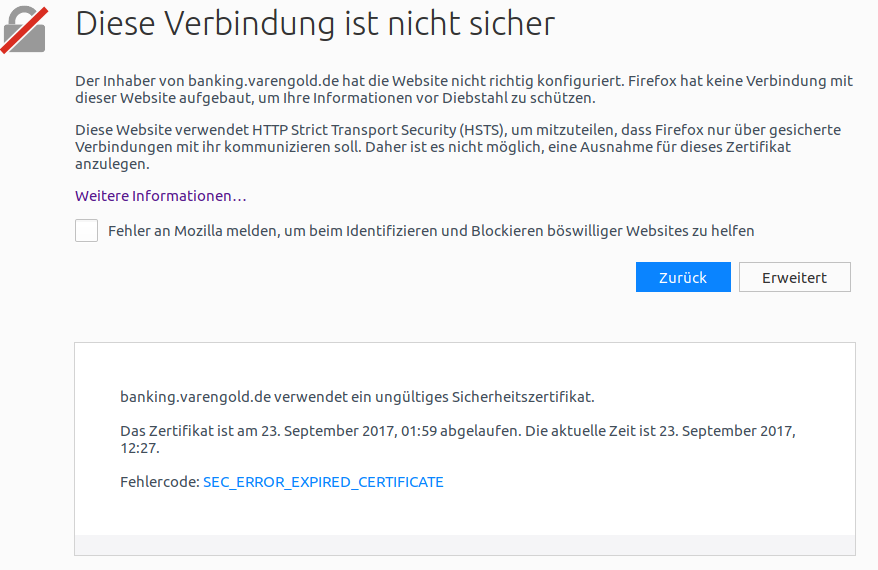Open the Weitere Informationen link
The width and height of the screenshot is (878, 570).
161,196
